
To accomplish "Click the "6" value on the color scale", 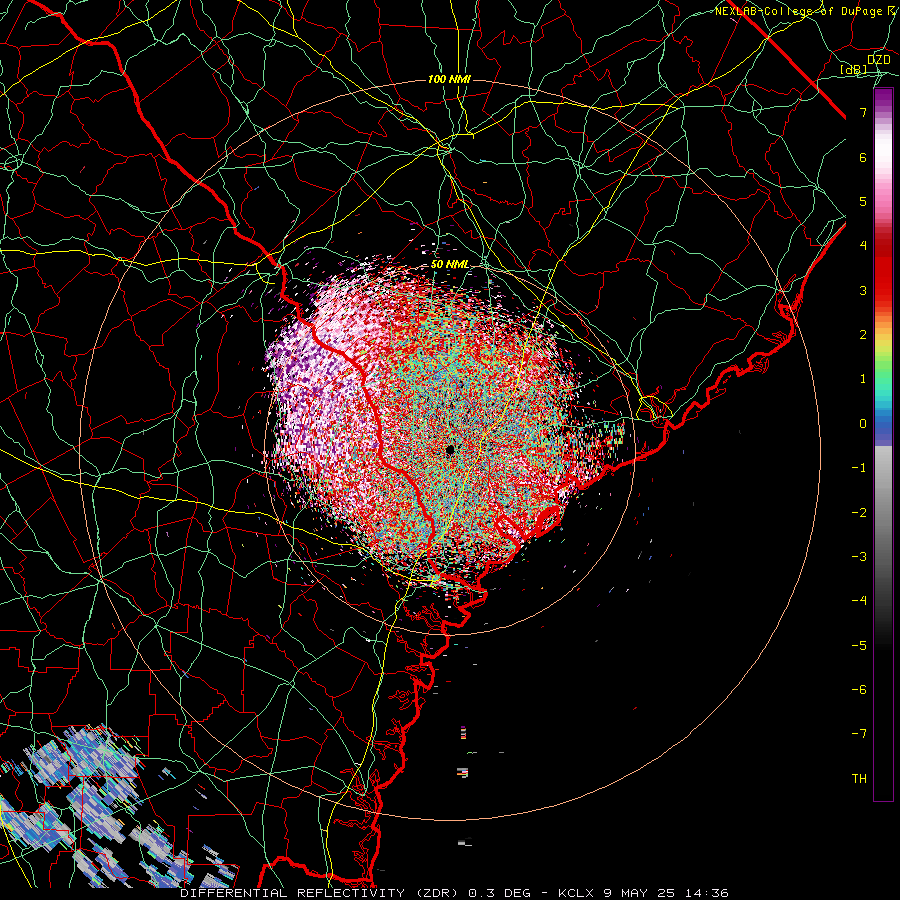I will tap(863, 157).
